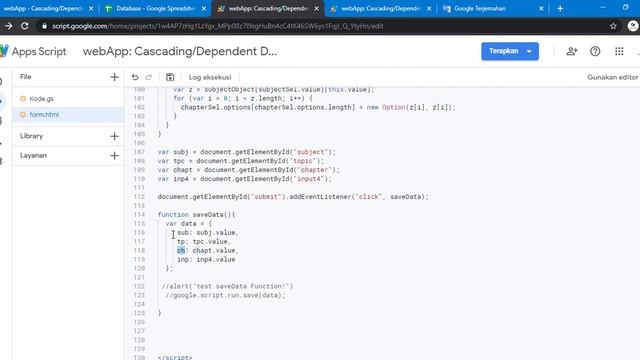Switch to the first webApp browser tab
This screenshot has height=360, width=640.
point(43,8)
